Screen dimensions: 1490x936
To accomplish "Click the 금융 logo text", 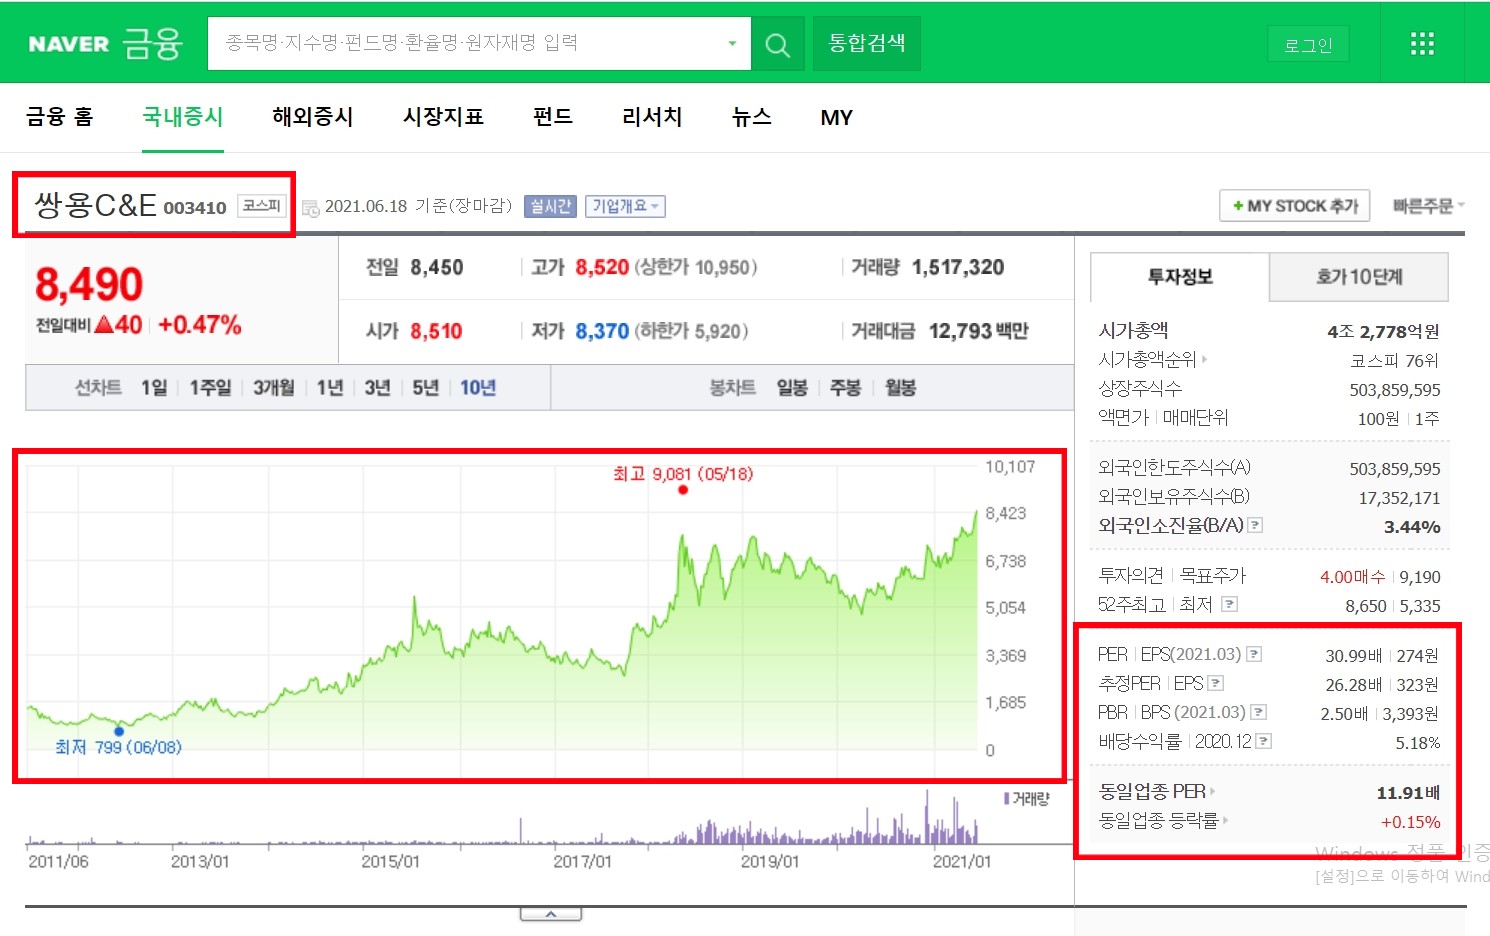I will [x=152, y=43].
